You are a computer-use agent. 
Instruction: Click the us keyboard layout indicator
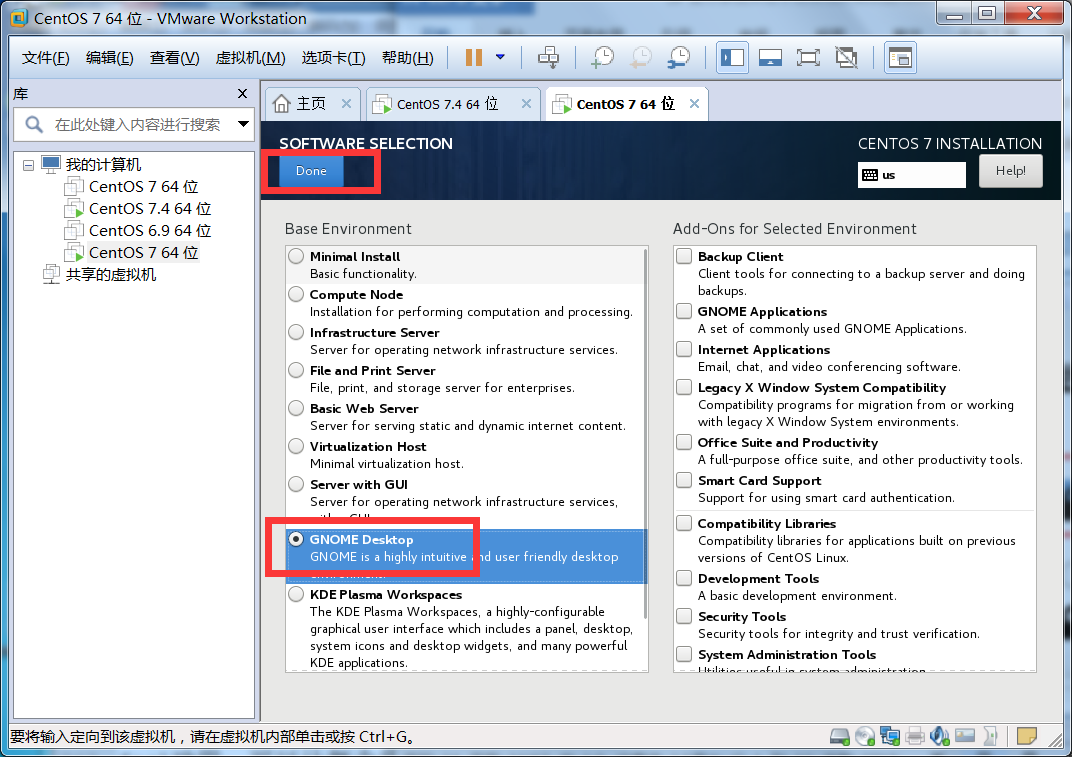point(911,174)
